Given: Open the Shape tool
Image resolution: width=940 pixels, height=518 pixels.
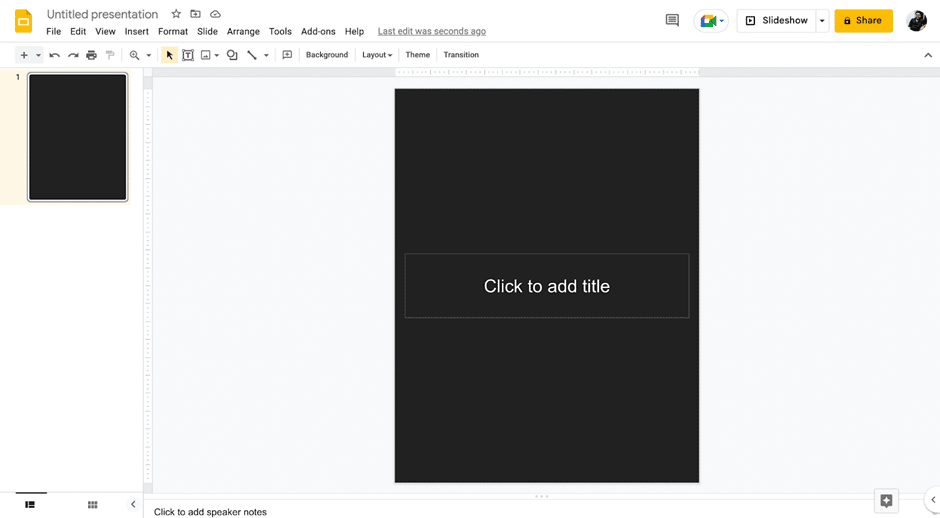Looking at the screenshot, I should coord(232,55).
